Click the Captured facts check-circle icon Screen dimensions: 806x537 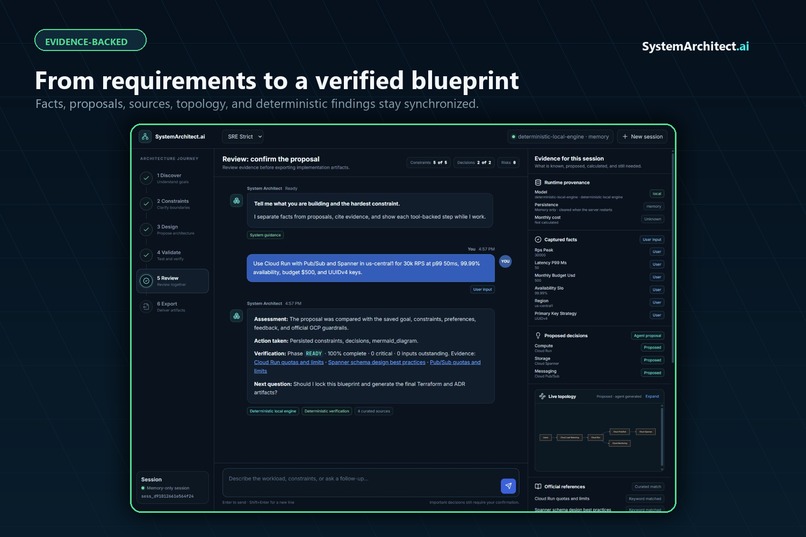pos(538,239)
